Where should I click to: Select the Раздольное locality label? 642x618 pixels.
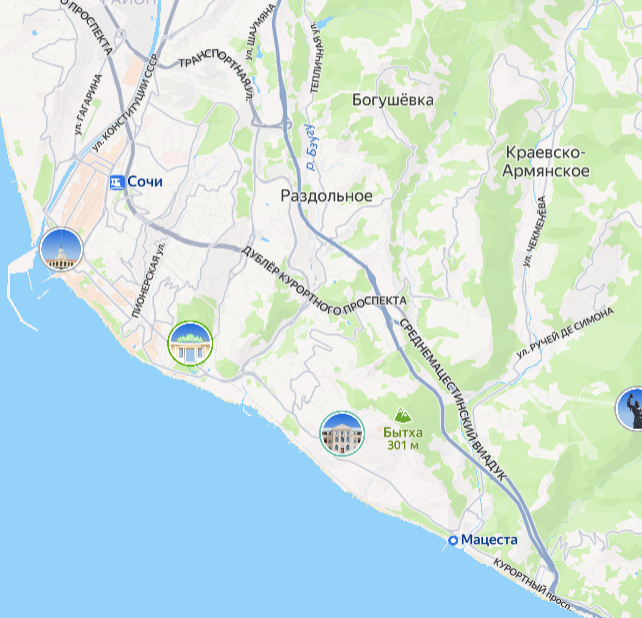click(326, 196)
